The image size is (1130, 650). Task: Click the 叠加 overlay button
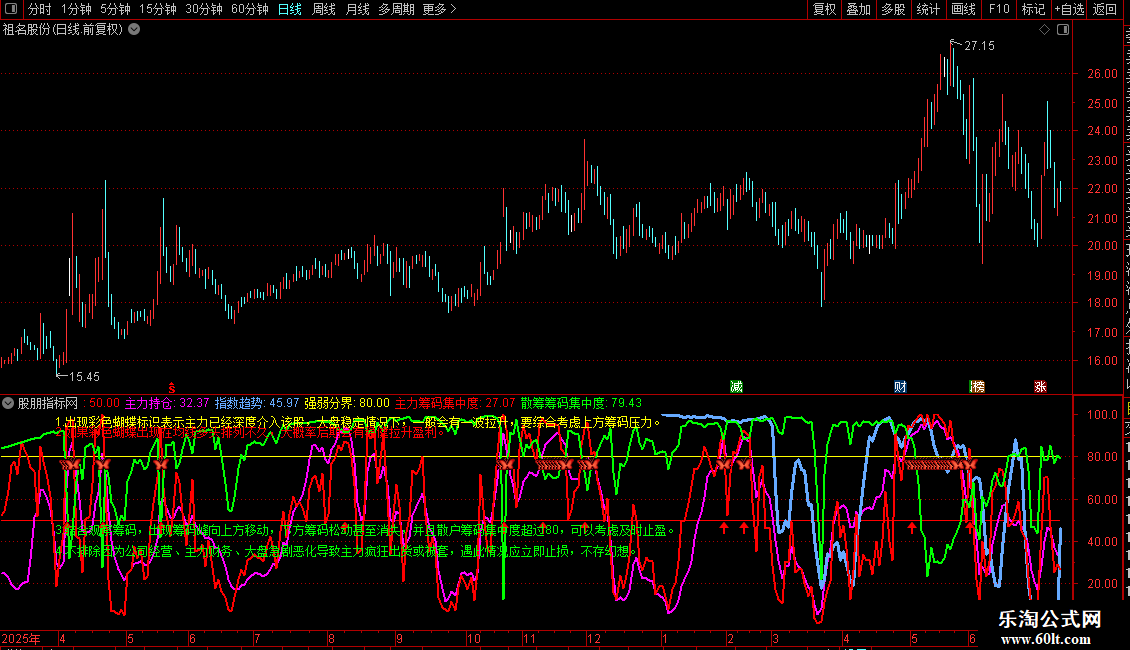pyautogui.click(x=859, y=9)
